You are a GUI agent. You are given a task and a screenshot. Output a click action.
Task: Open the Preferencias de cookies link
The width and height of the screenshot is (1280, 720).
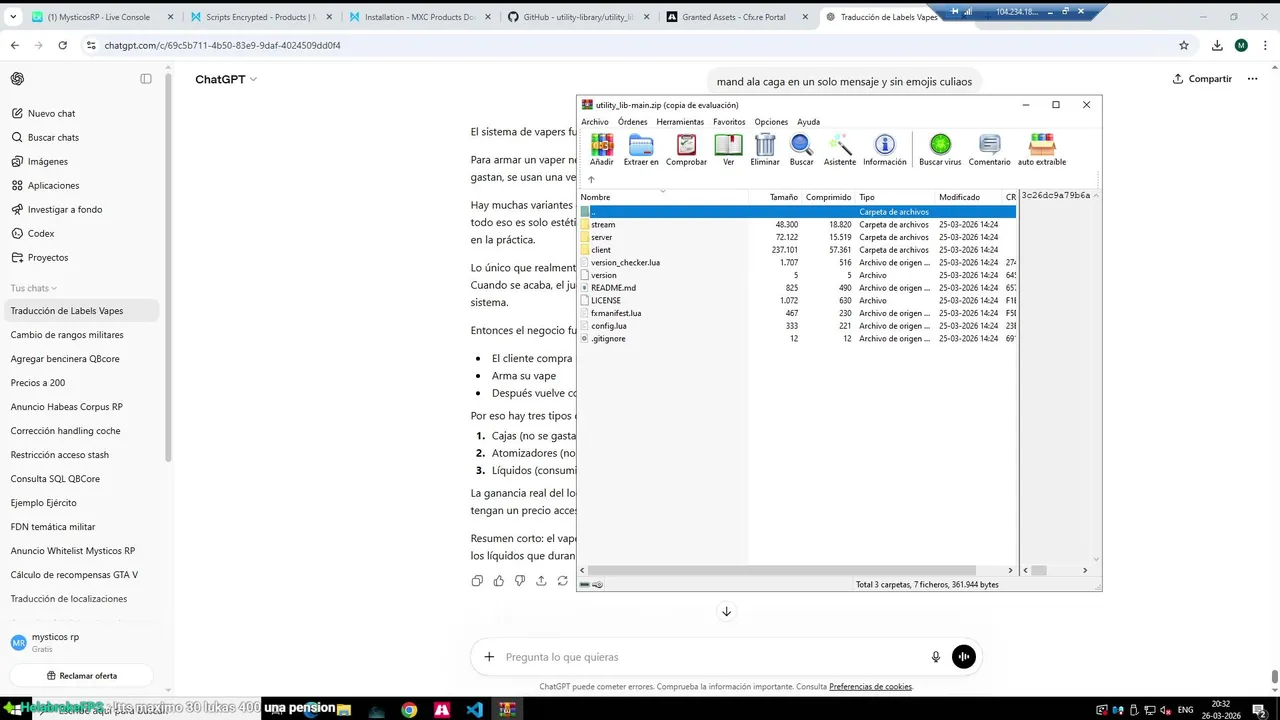(x=870, y=687)
